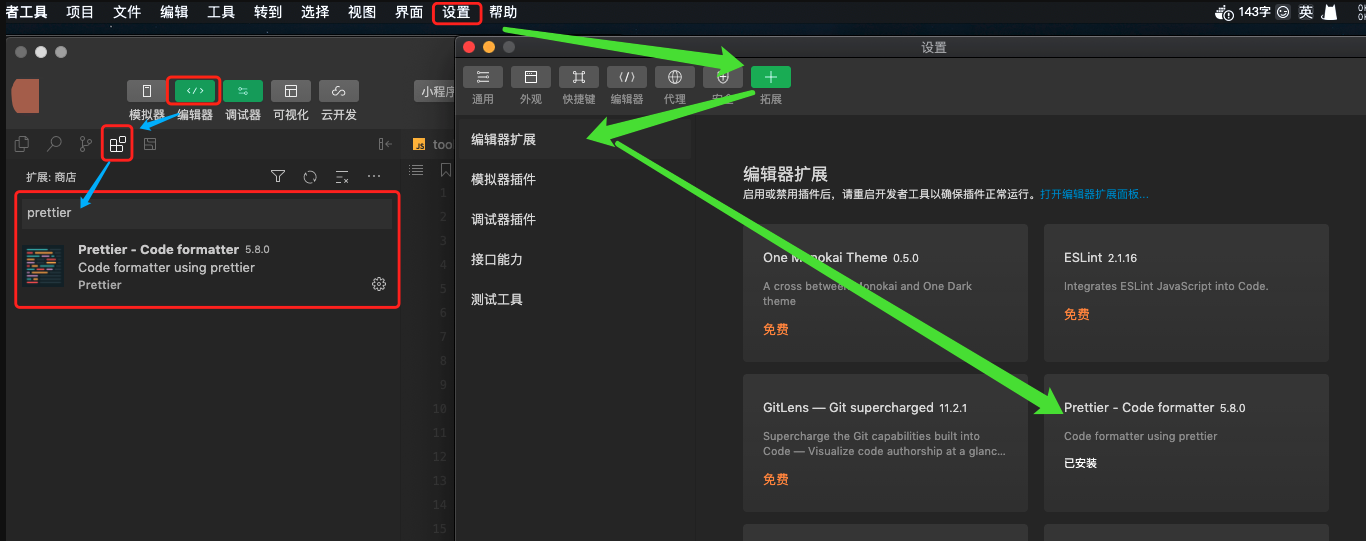Click the bookmark icon in editor breadcrumb
Image resolution: width=1366 pixels, height=541 pixels.
click(x=446, y=169)
